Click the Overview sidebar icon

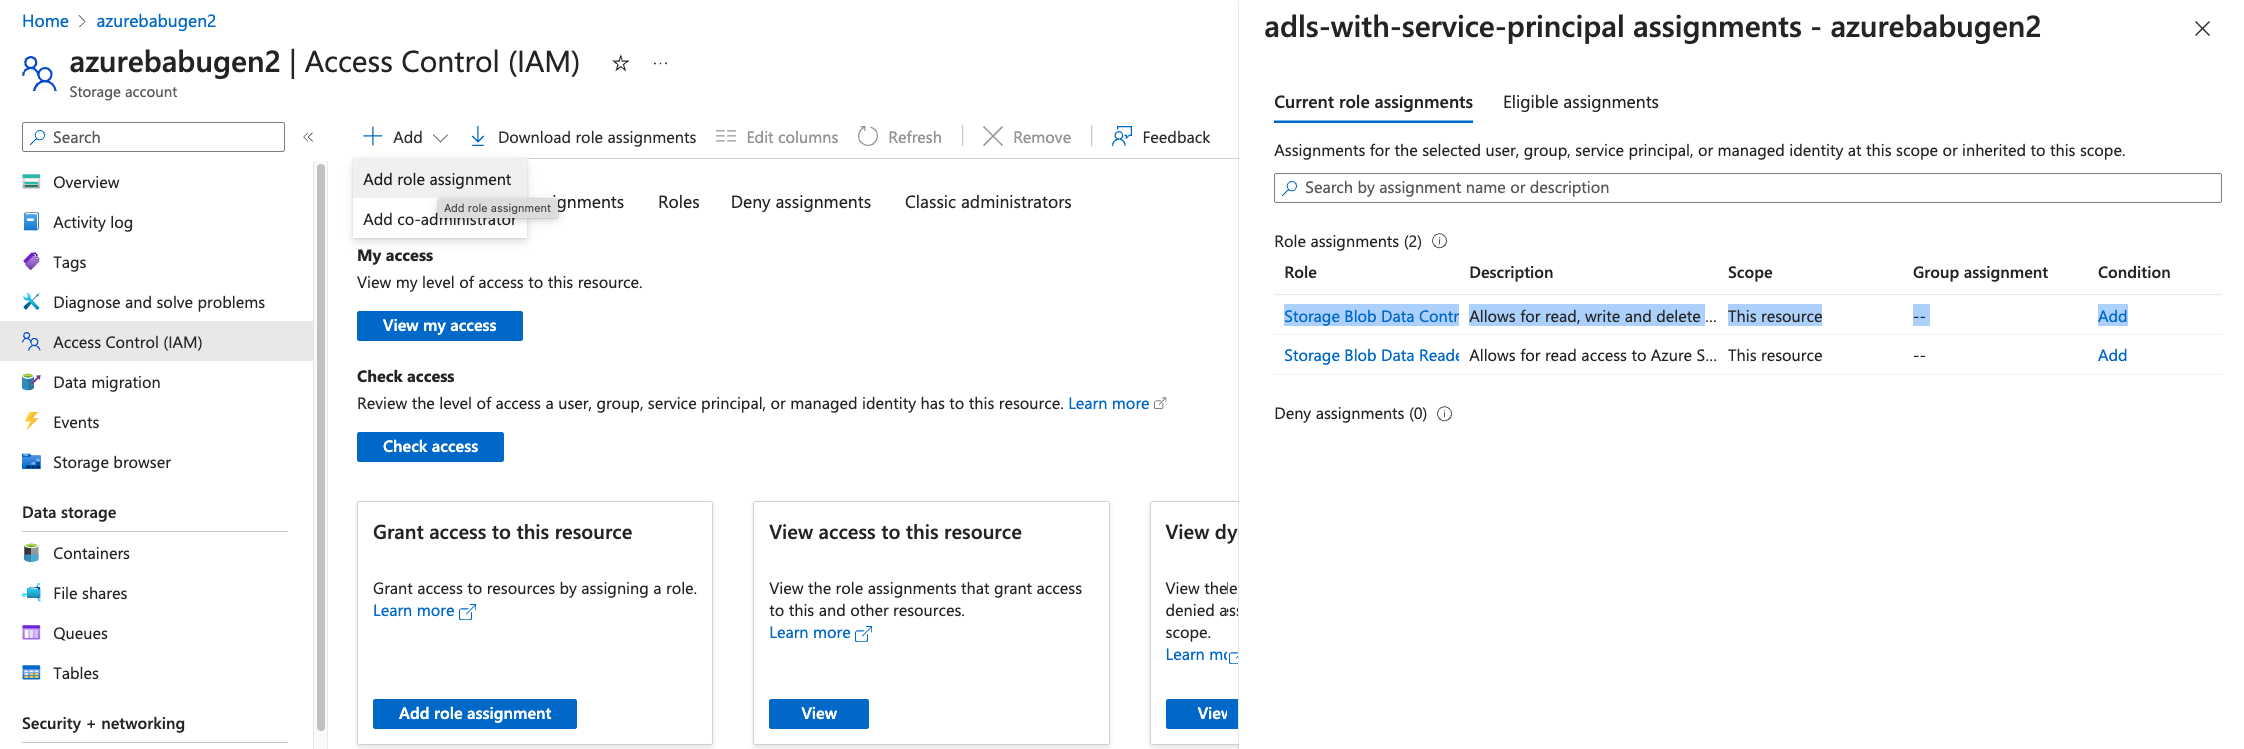31,182
